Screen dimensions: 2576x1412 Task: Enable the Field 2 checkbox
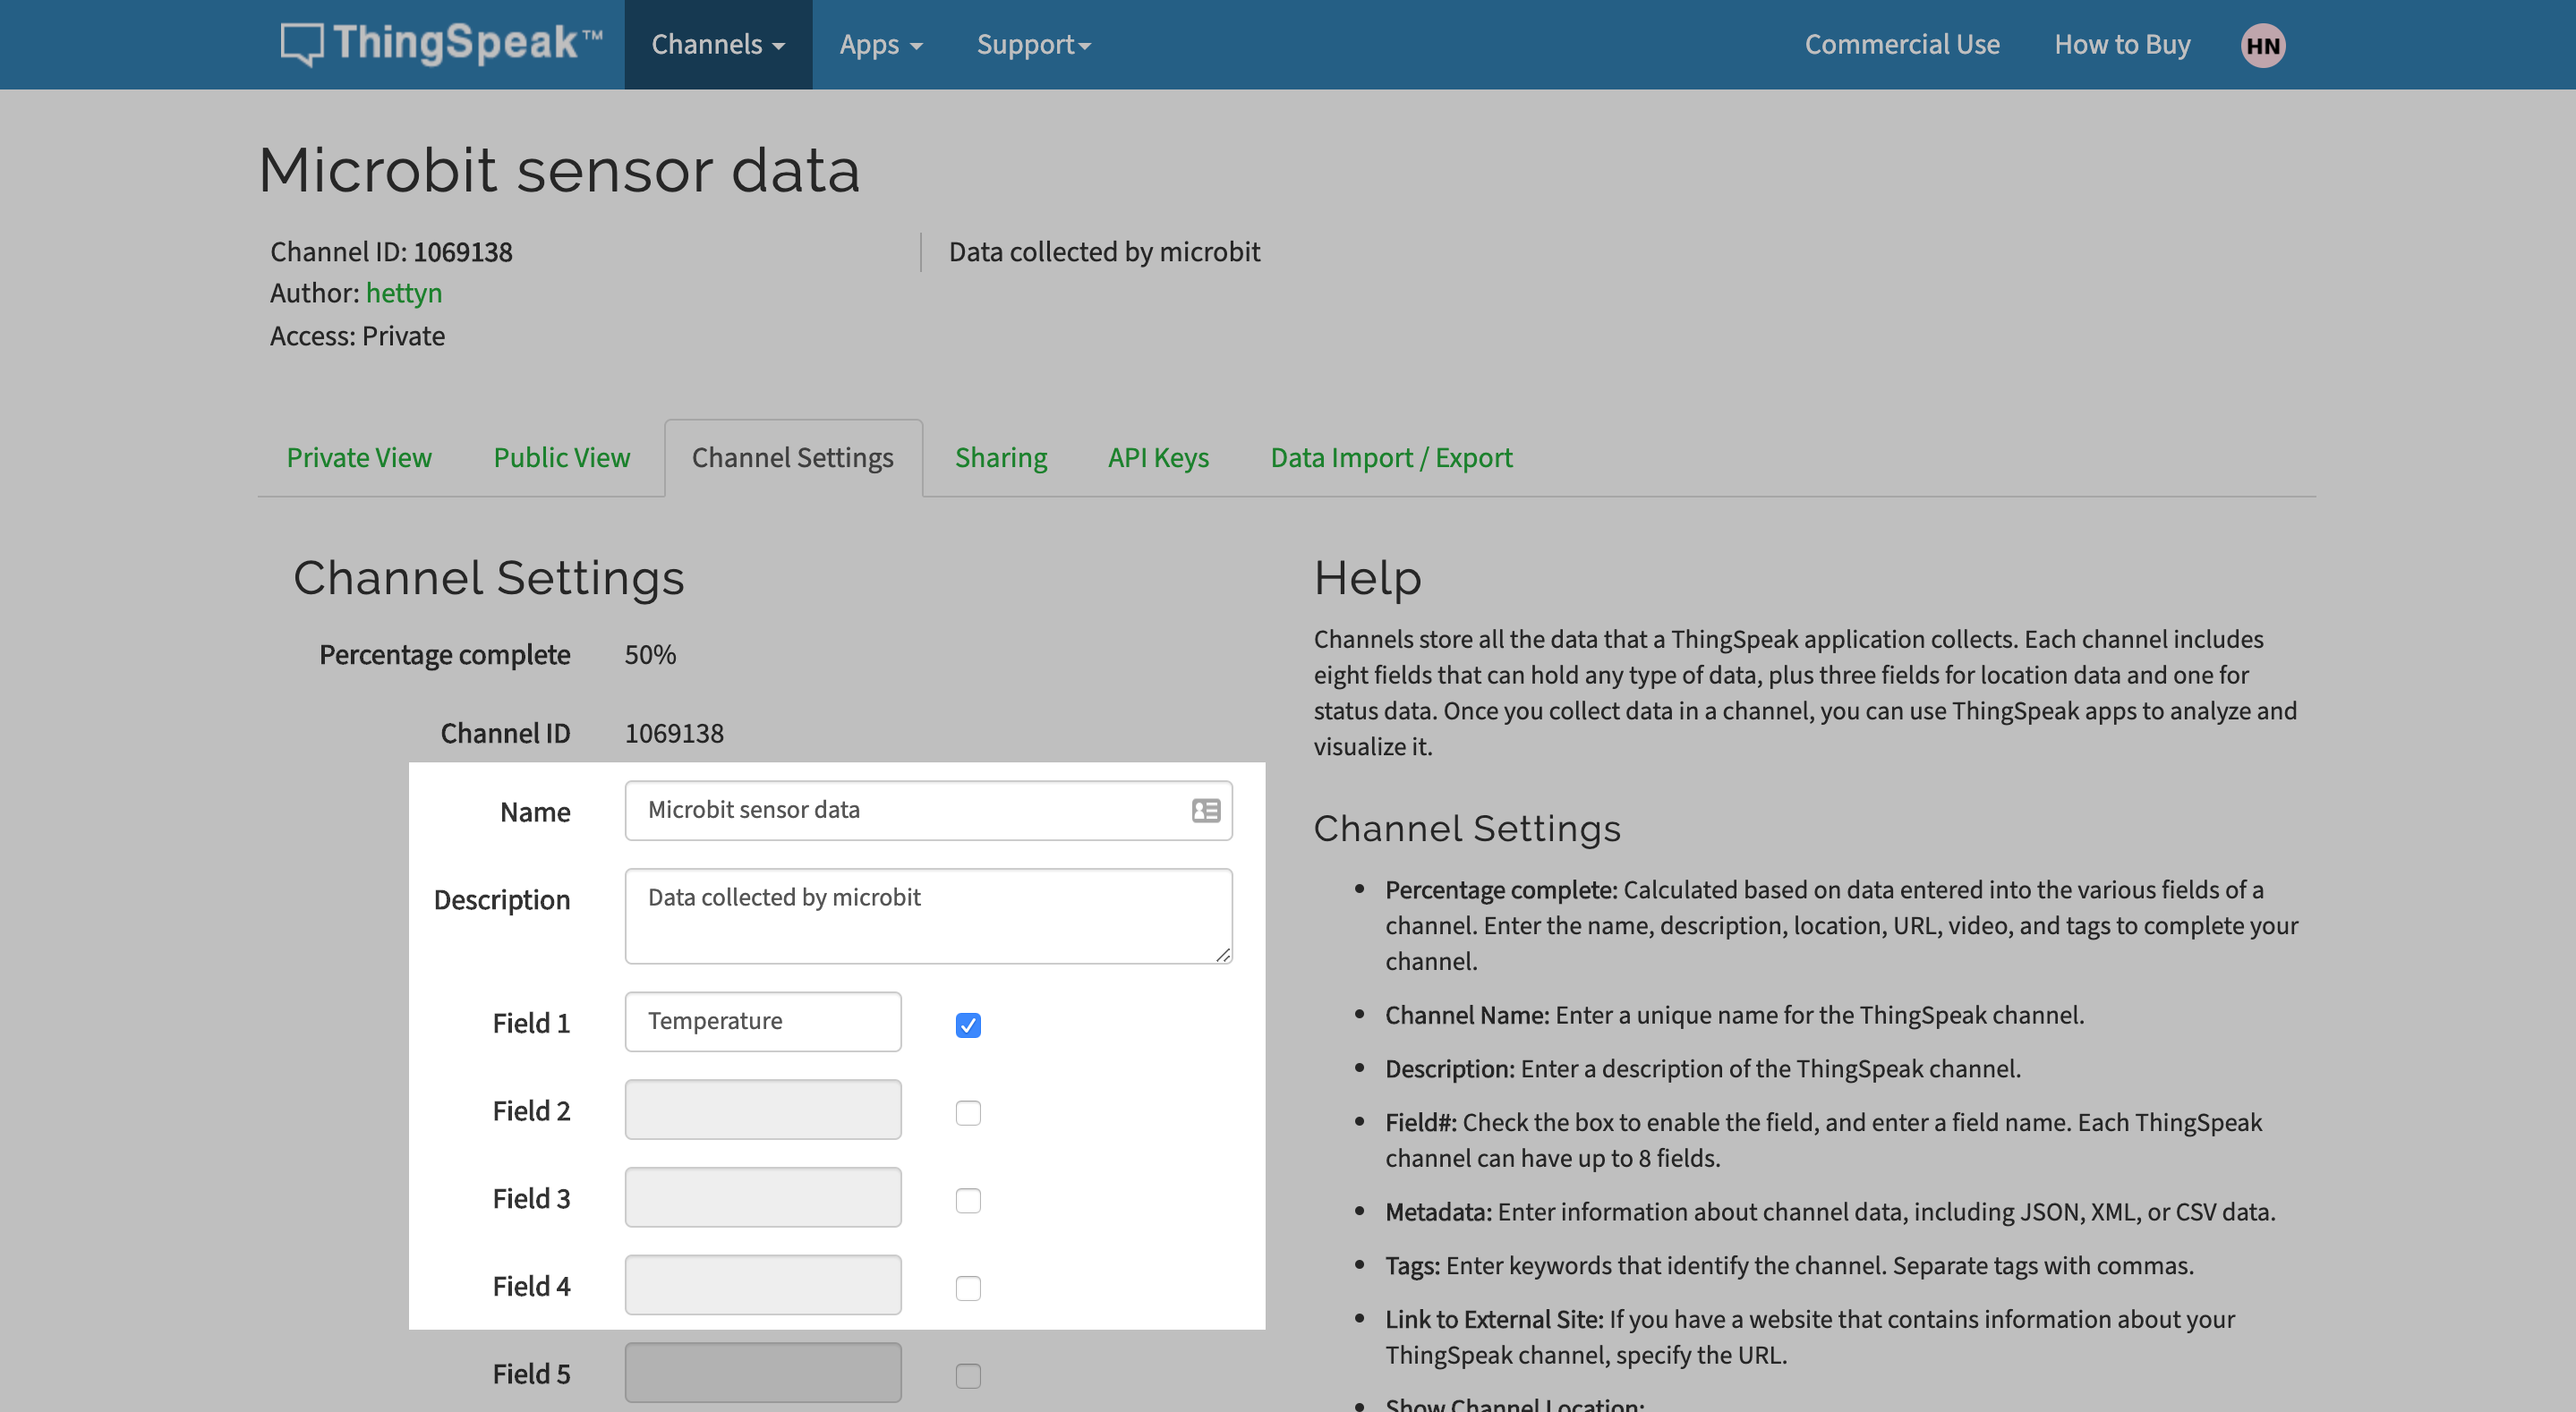967,1112
